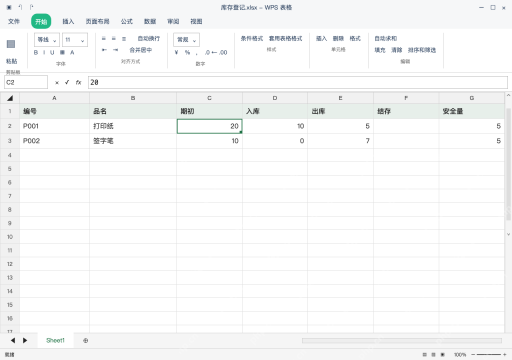Click the zoom out minus button
Viewport: 512px width, 360px height.
(473, 355)
